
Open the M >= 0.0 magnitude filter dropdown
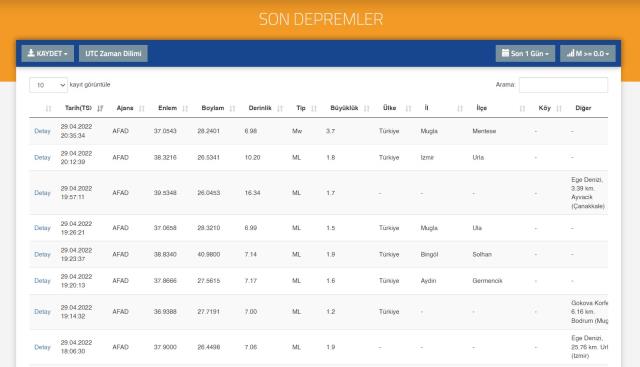click(588, 53)
